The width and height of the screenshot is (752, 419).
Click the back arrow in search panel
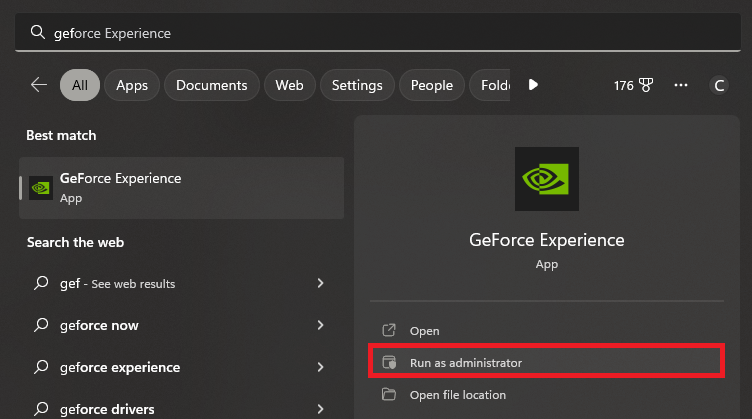[39, 85]
